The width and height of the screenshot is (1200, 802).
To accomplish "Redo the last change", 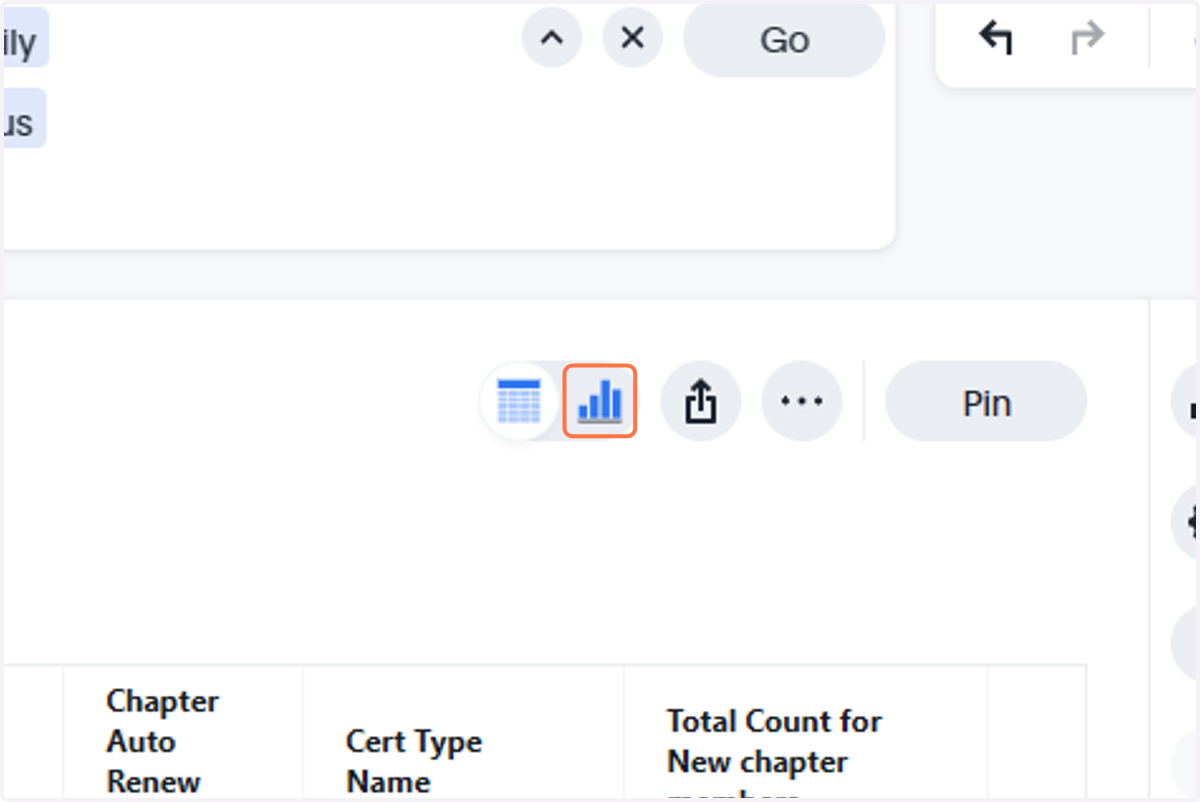I will [x=1087, y=38].
